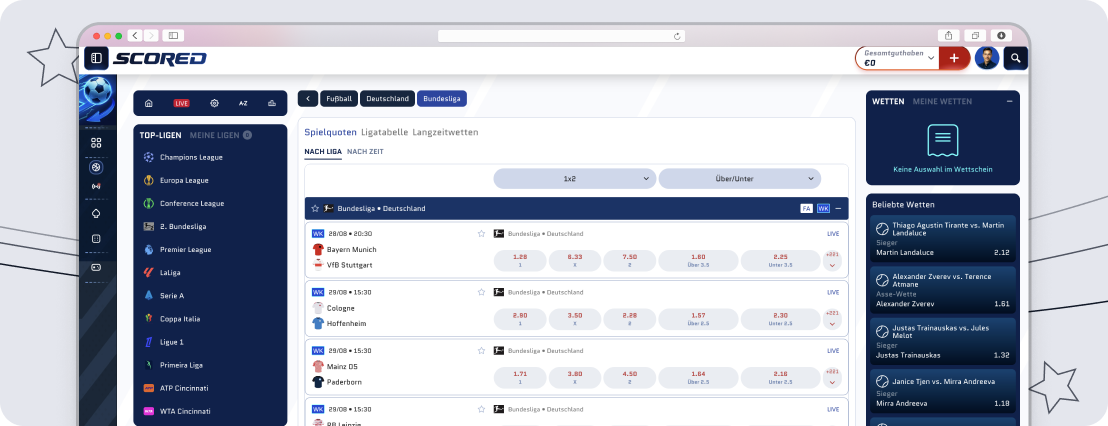Go to Fußball breadcrumb

pos(339,99)
